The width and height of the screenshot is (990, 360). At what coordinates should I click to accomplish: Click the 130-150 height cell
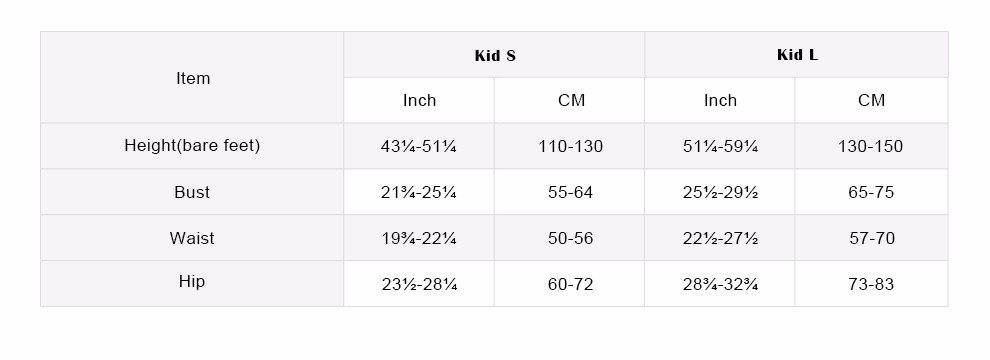coord(871,146)
